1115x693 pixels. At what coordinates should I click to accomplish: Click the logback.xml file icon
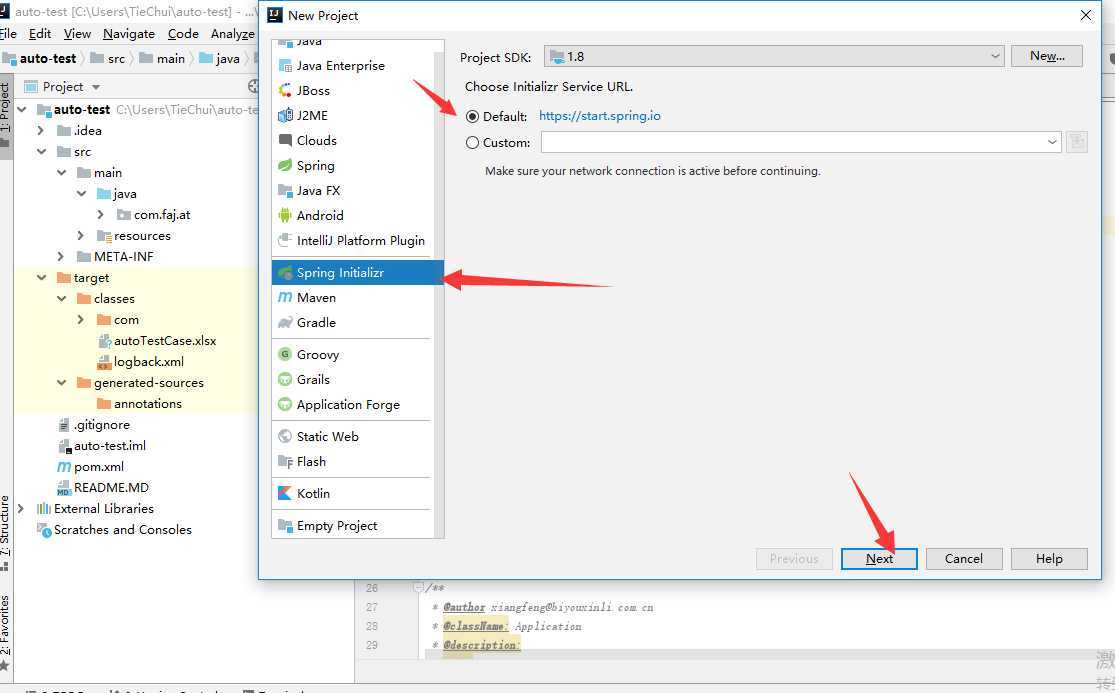(104, 362)
